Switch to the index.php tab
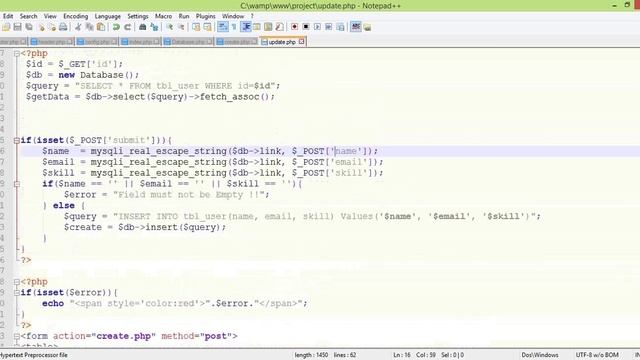Viewport: 640px width, 360px height. [x=140, y=42]
